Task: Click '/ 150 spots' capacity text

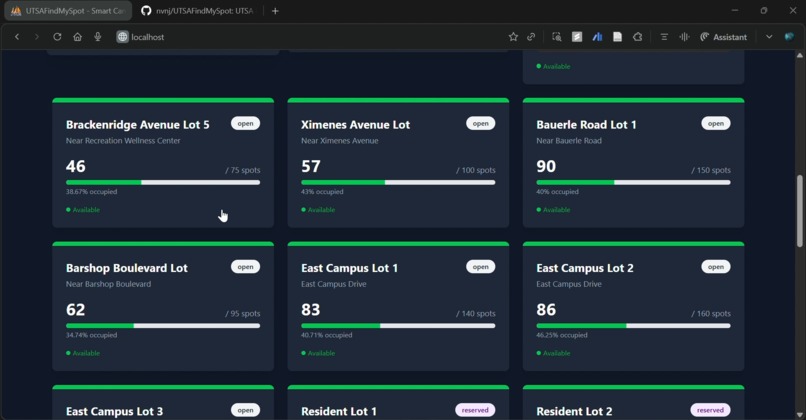Action: click(711, 170)
